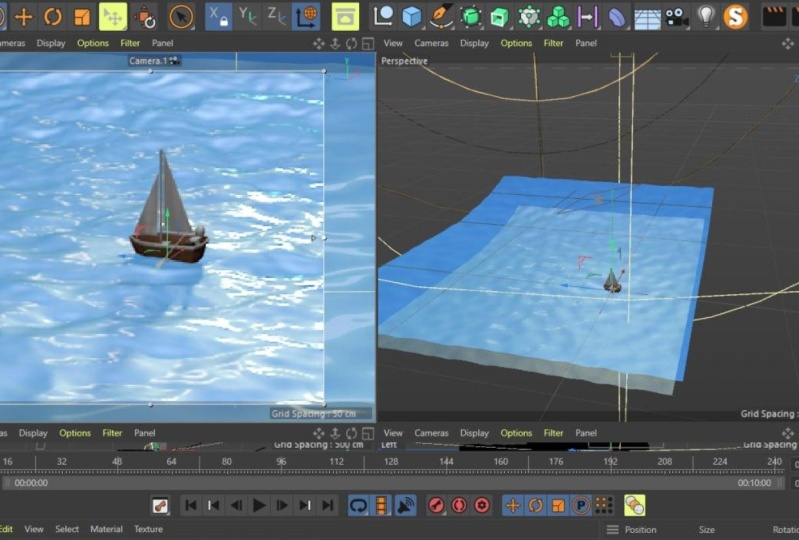799x540 pixels.
Task: Add a Cube primitive object
Action: click(412, 16)
